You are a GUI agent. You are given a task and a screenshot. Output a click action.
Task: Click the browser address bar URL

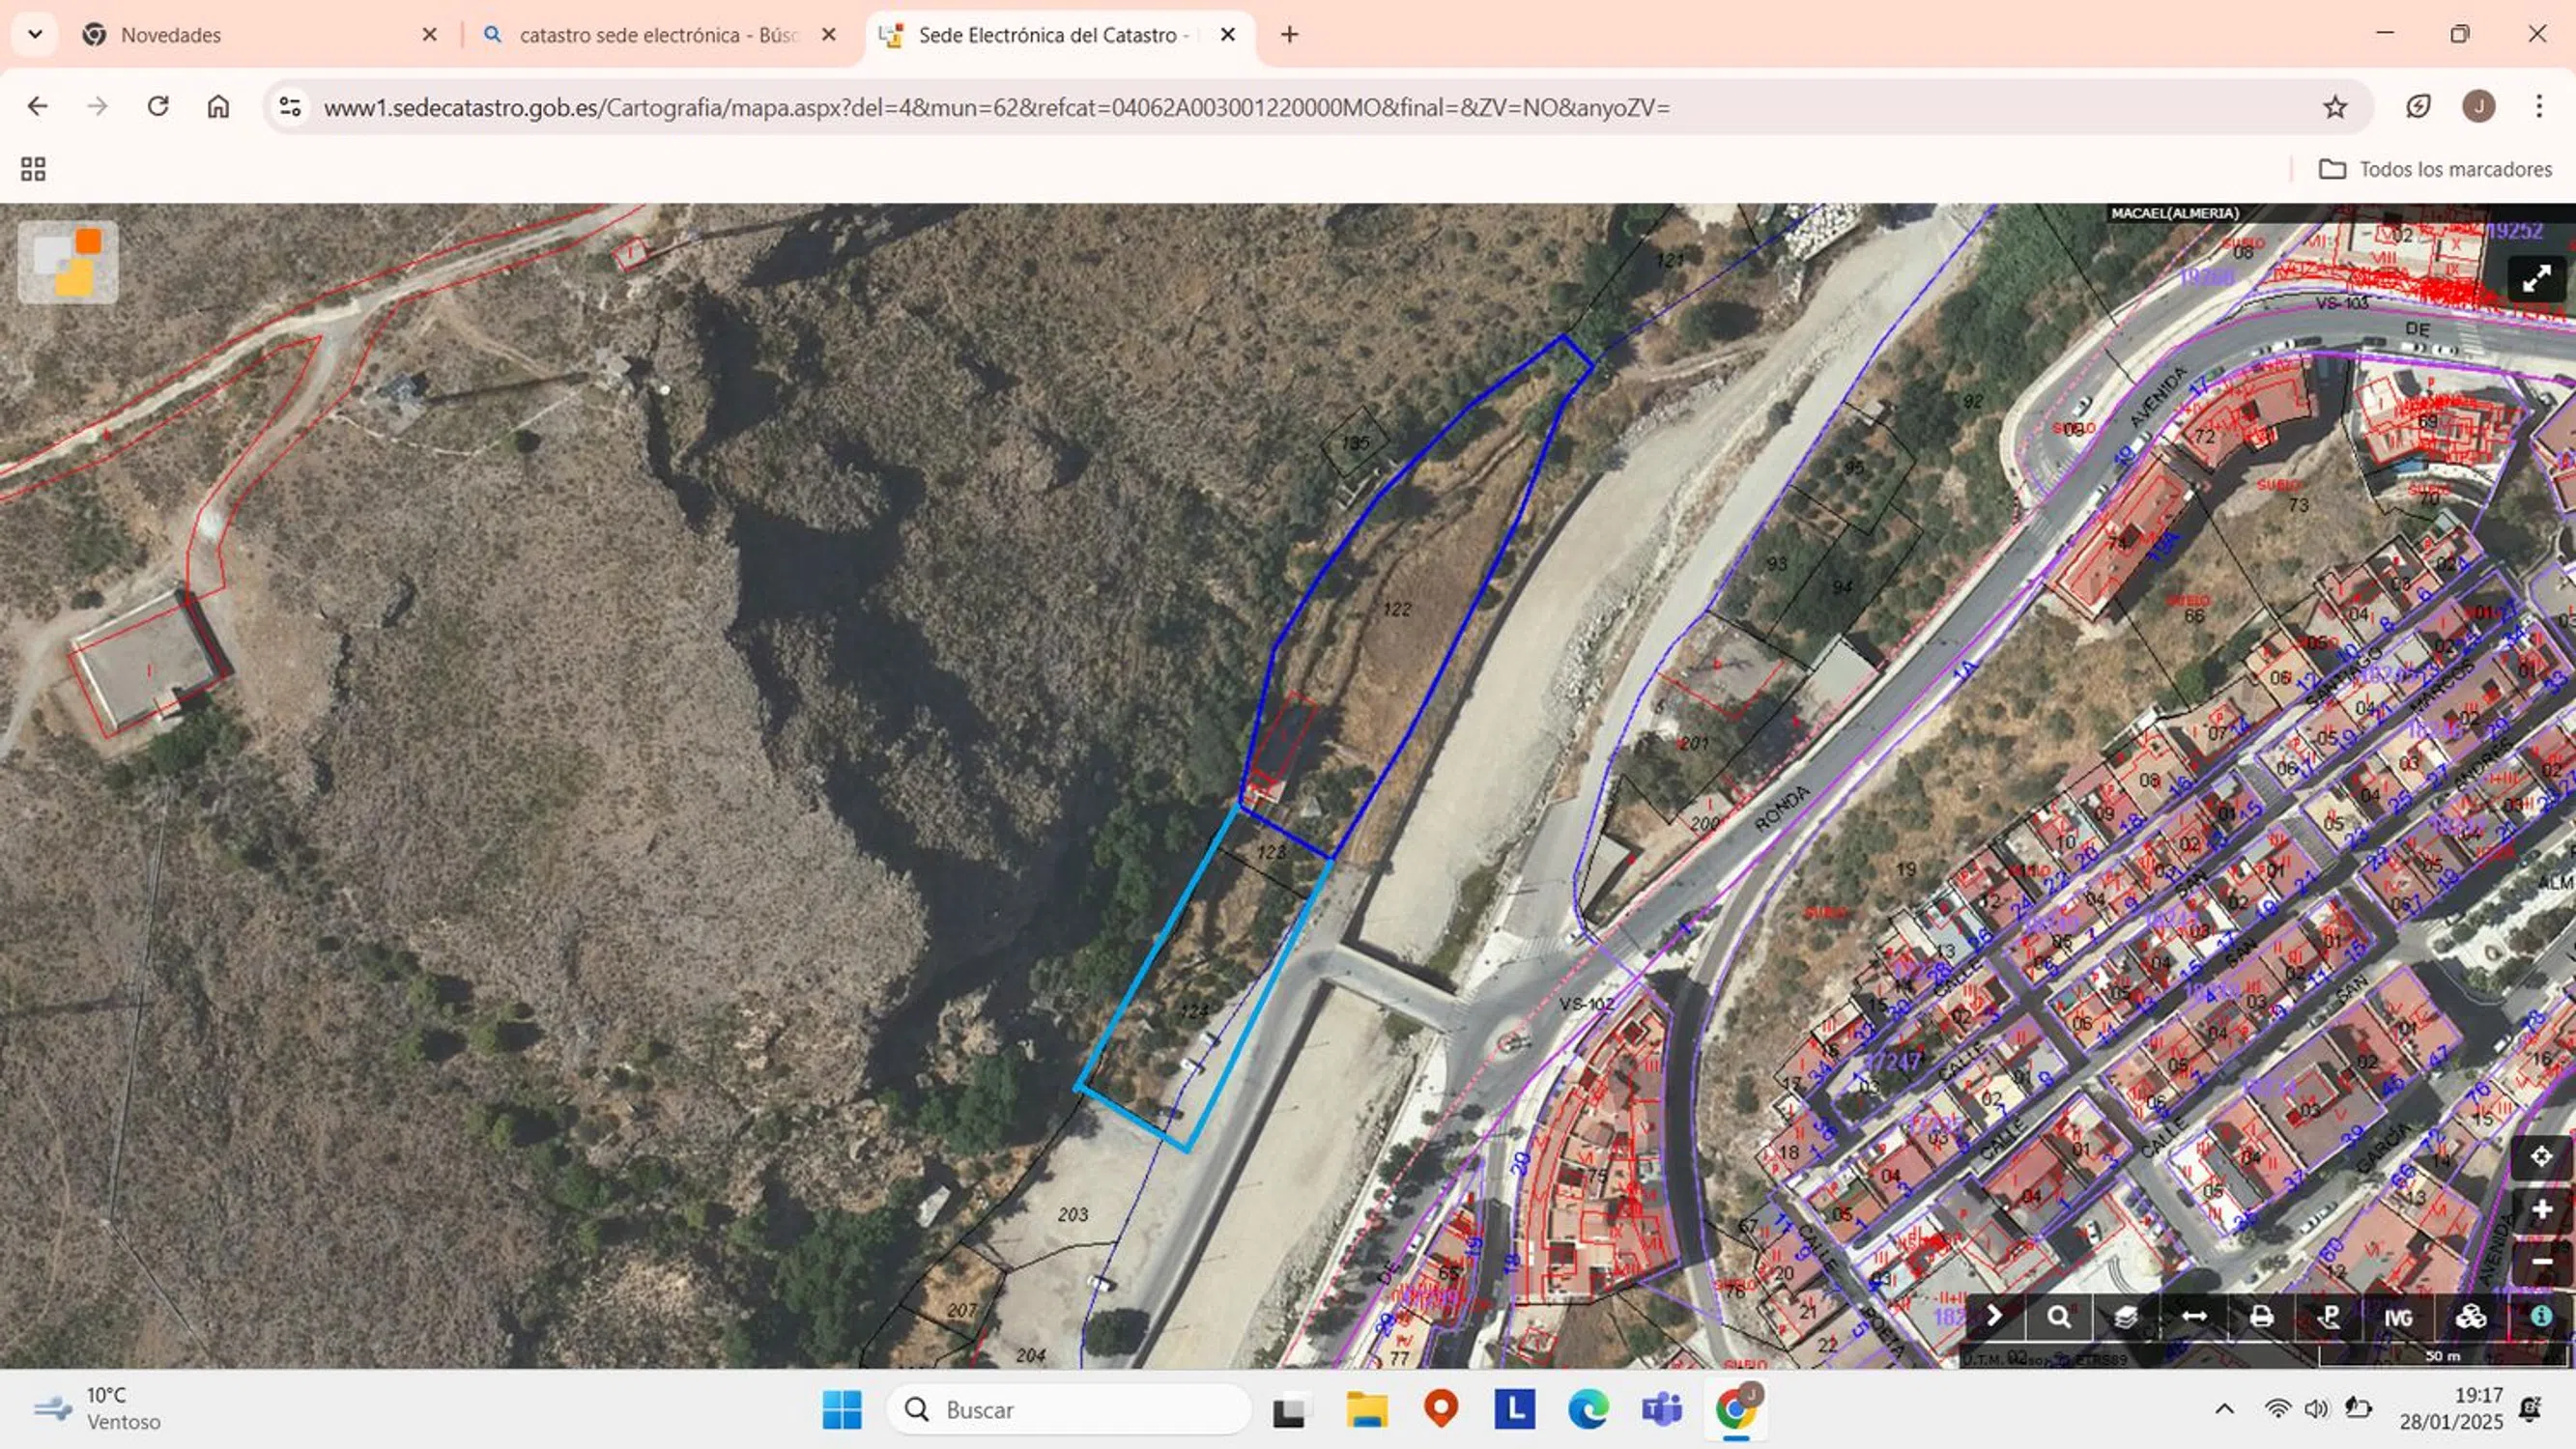coord(996,107)
